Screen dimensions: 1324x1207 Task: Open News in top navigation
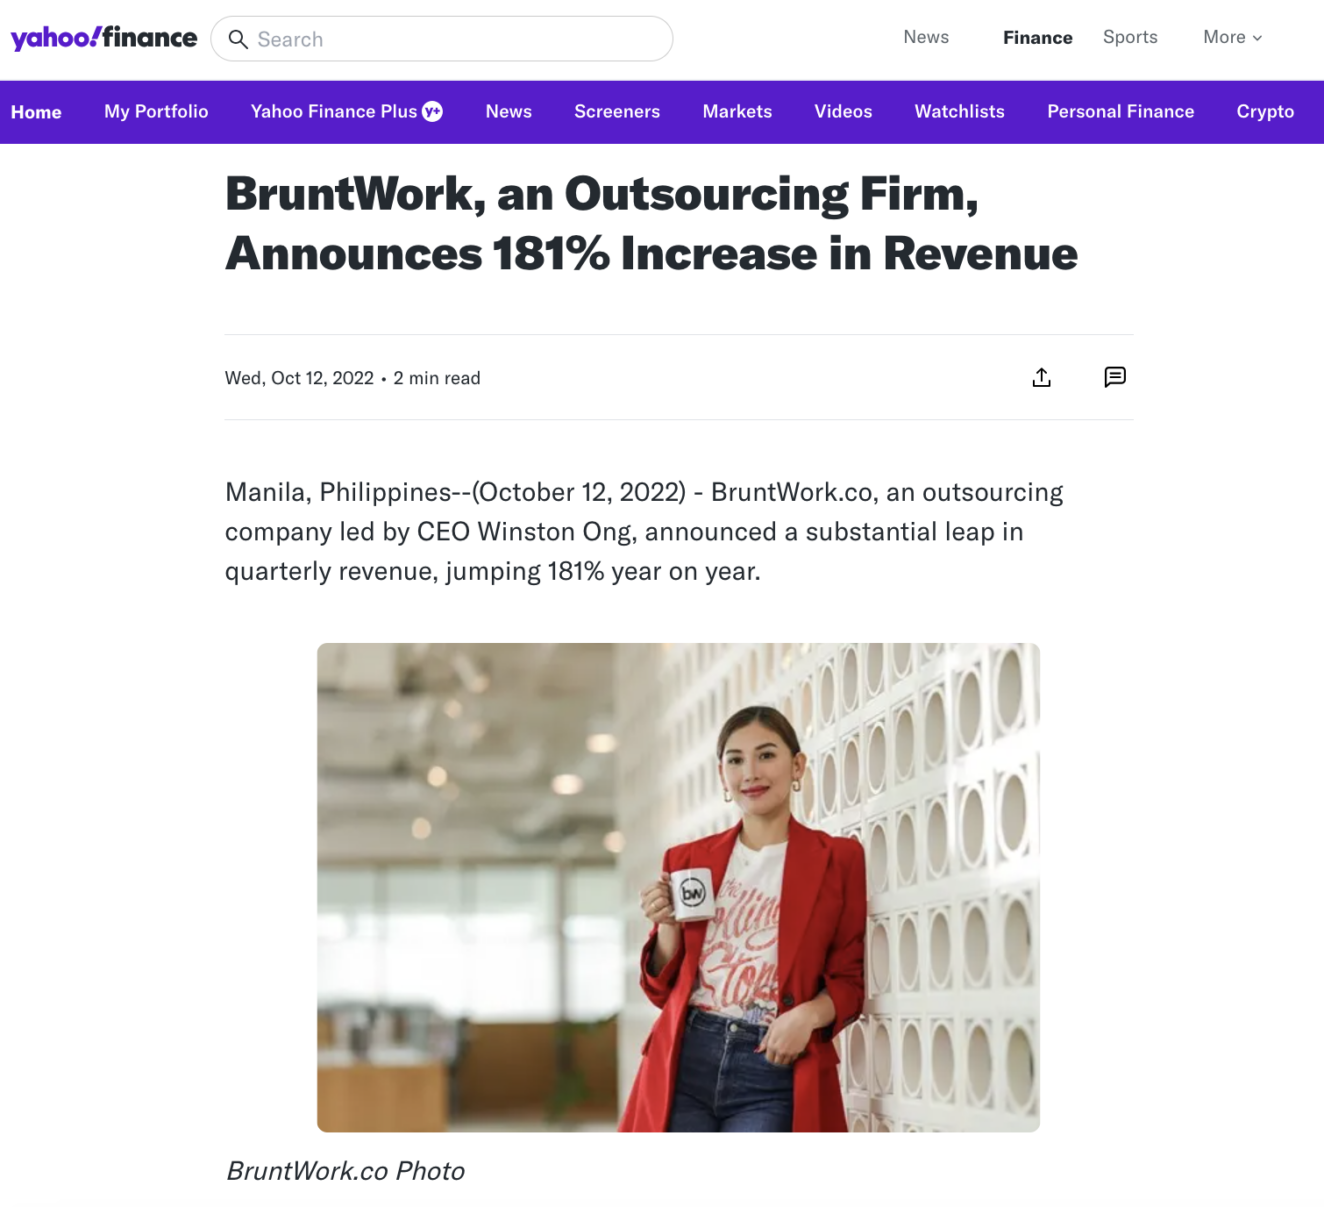click(926, 37)
